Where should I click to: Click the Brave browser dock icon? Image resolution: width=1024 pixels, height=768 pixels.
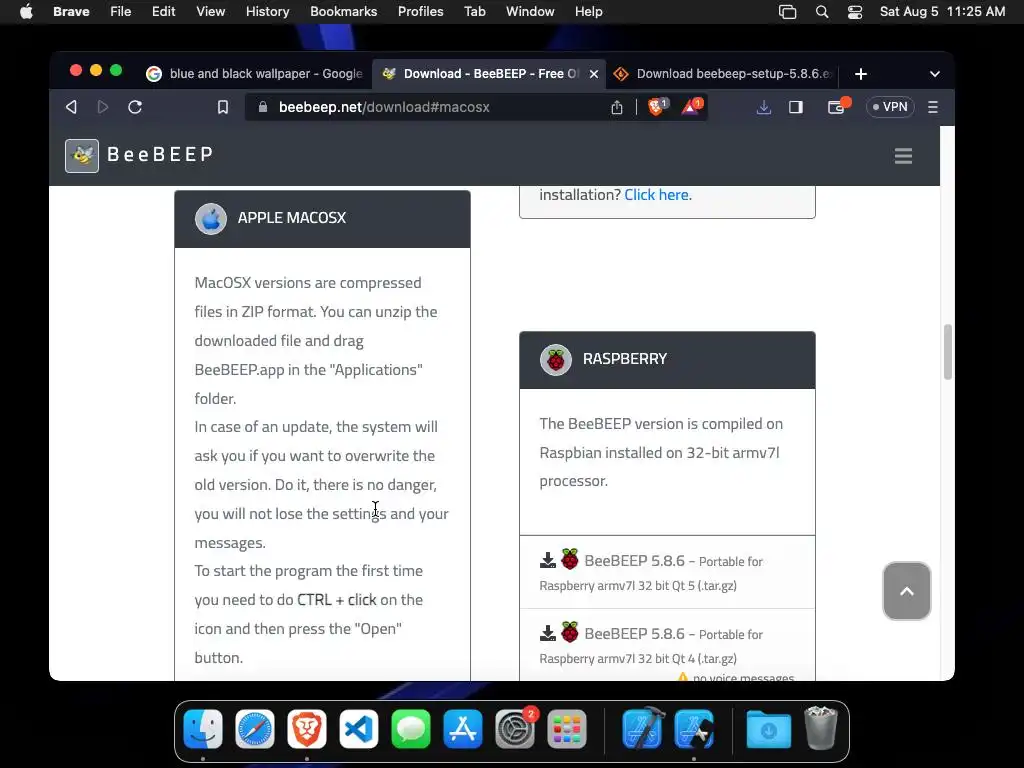tap(307, 729)
